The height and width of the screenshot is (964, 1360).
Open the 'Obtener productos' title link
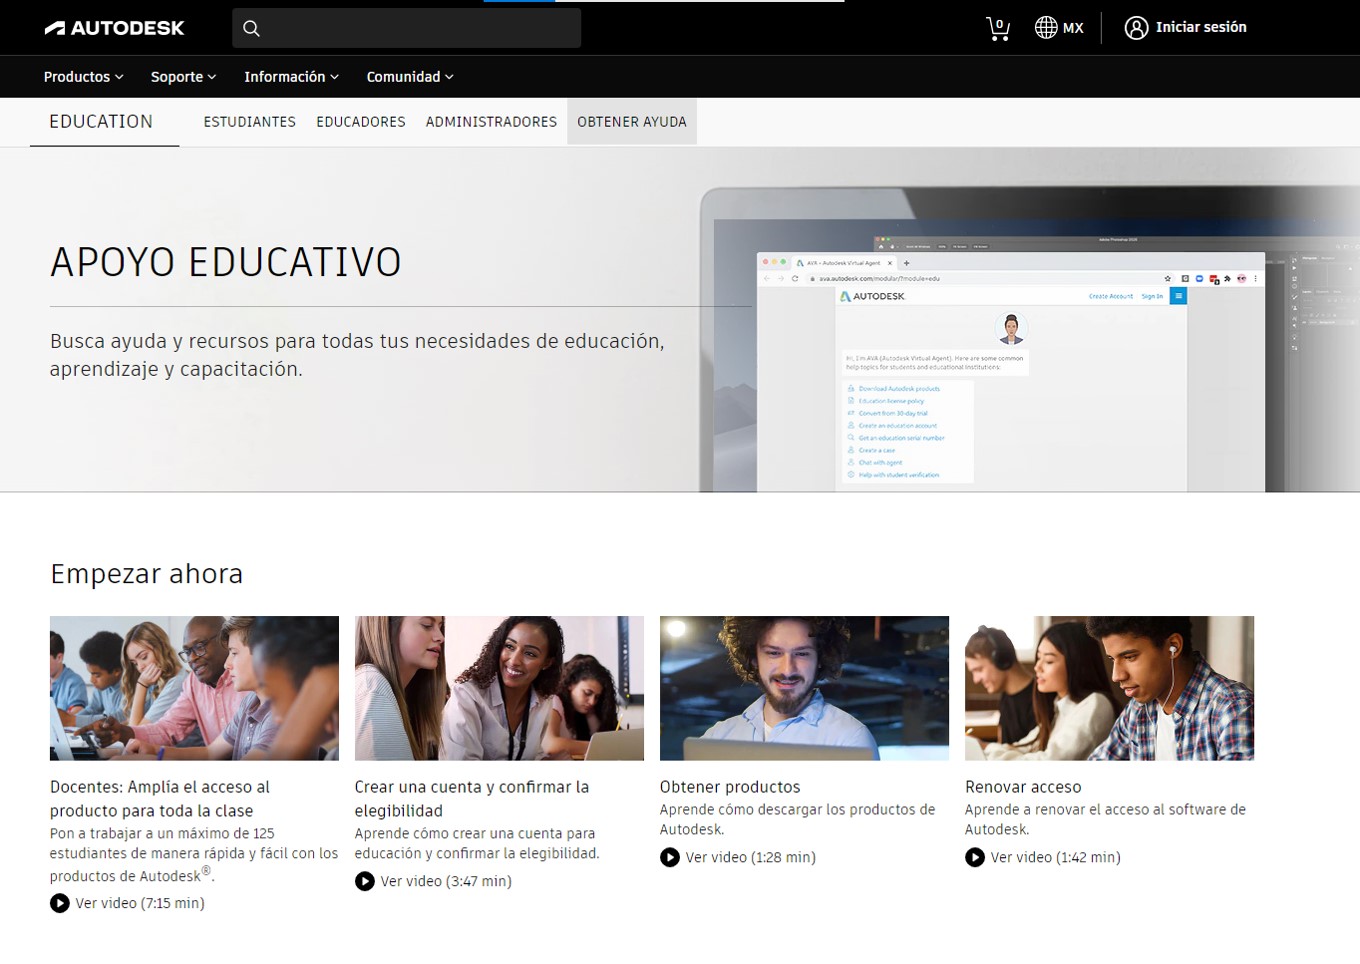click(x=730, y=787)
